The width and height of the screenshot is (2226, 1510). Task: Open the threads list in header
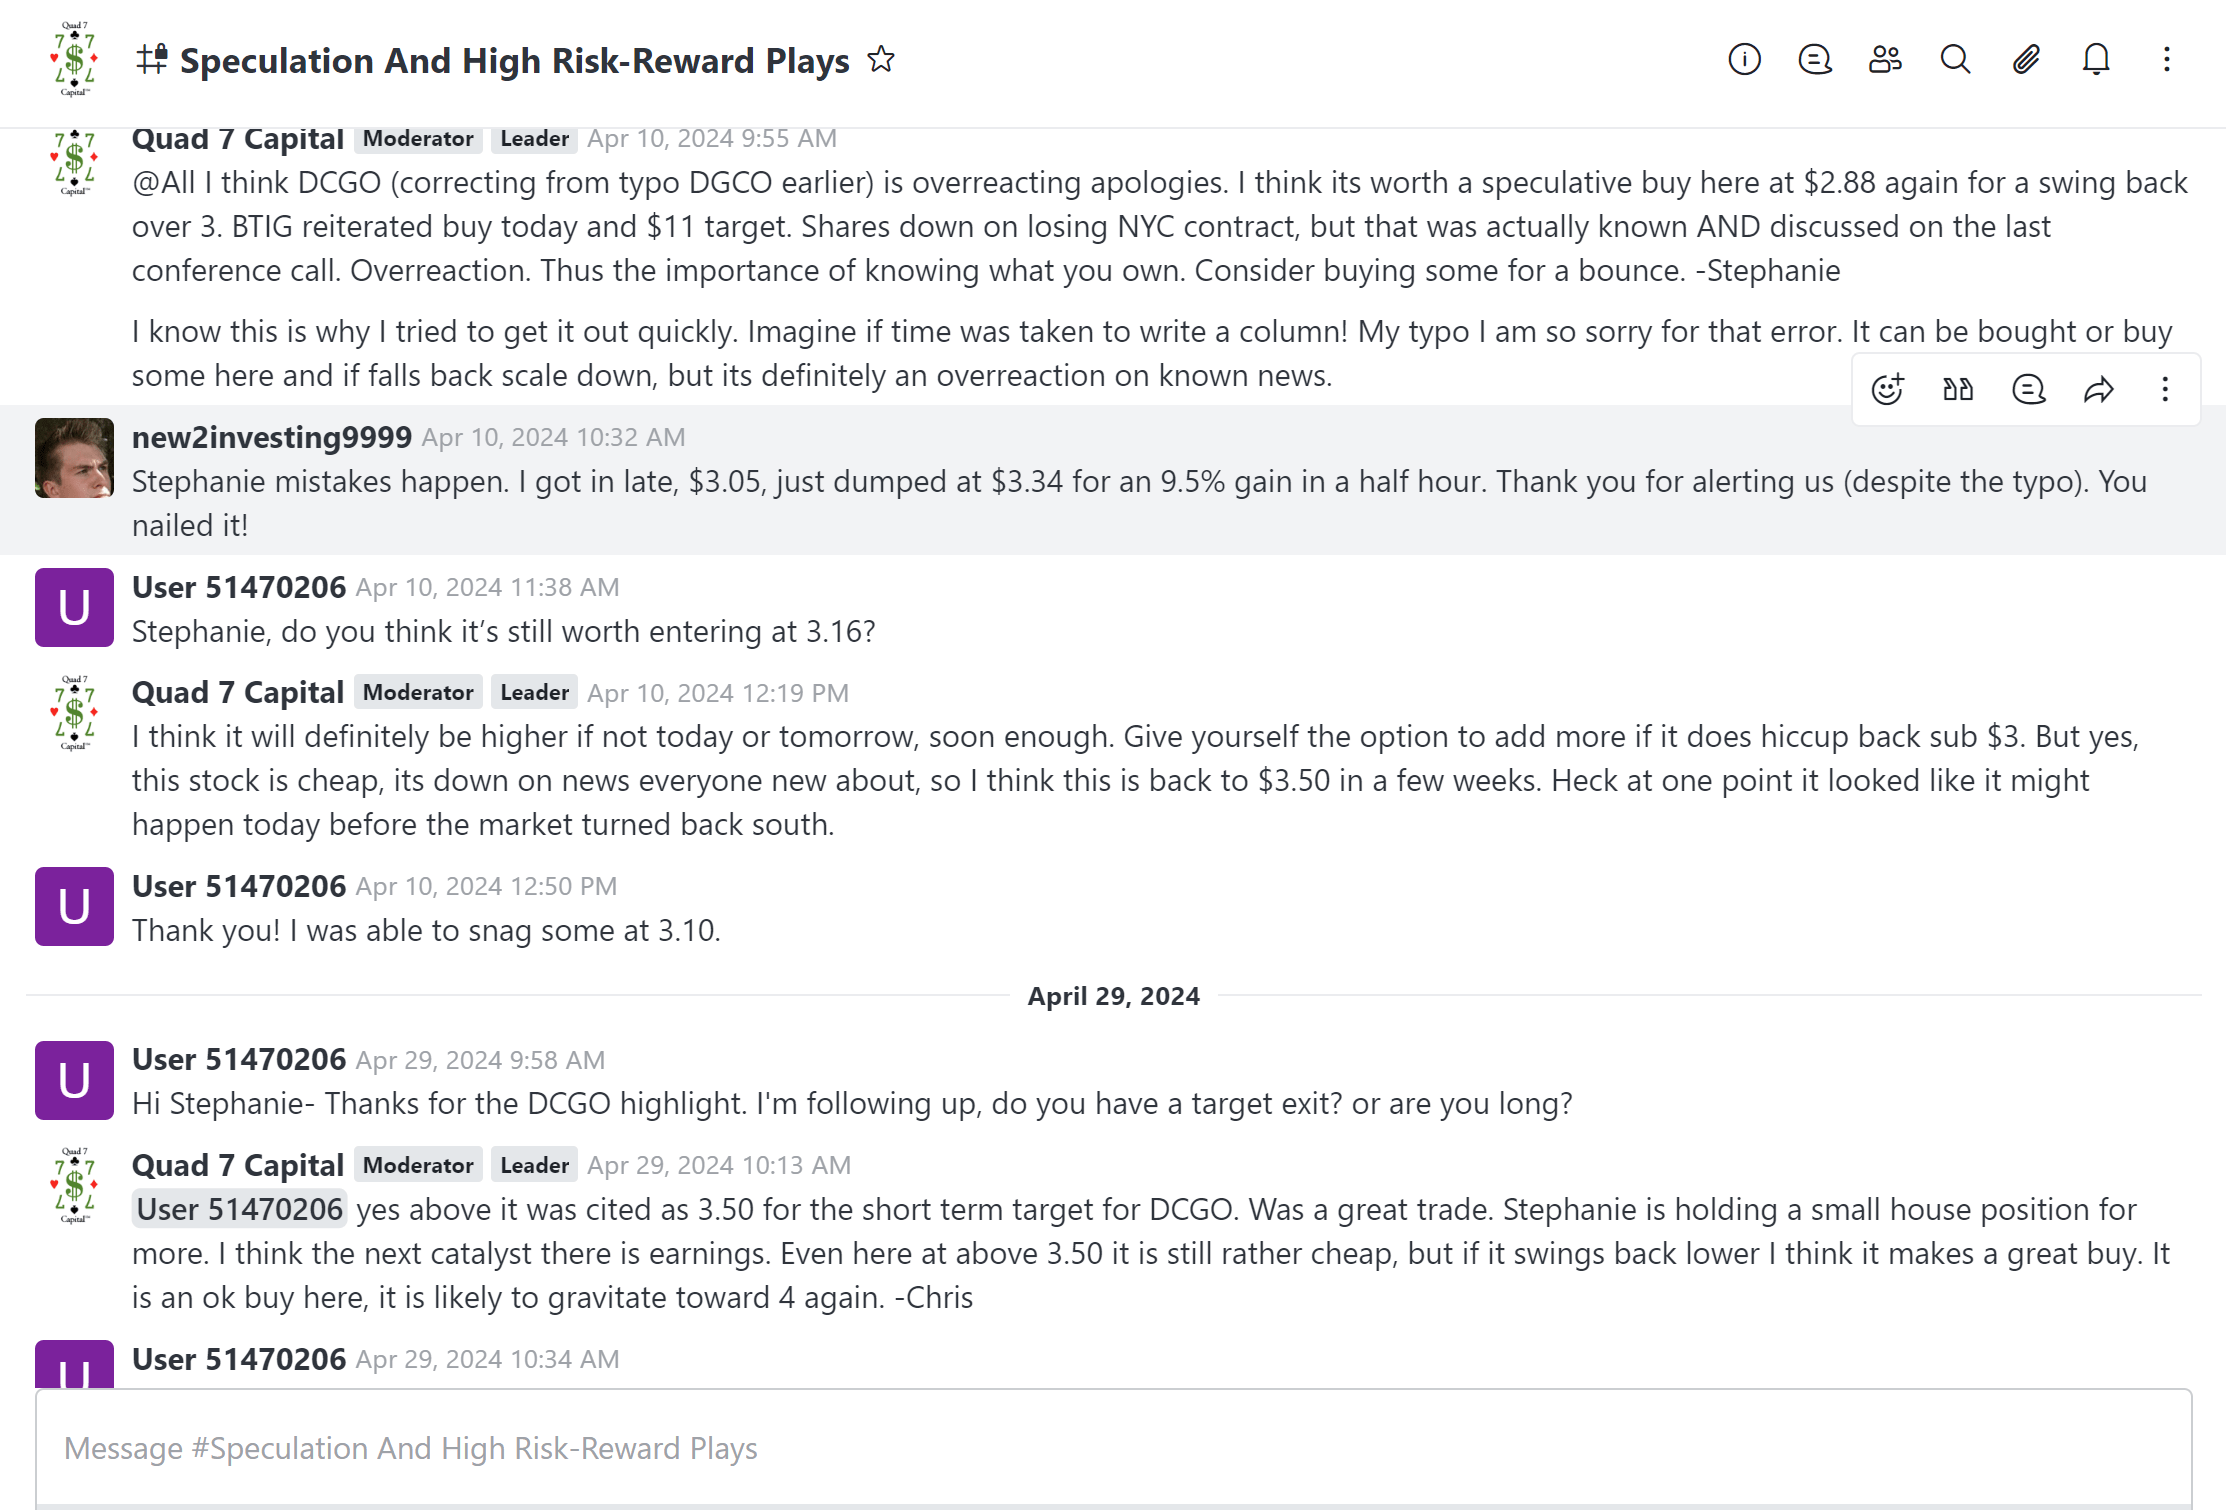(x=1814, y=60)
